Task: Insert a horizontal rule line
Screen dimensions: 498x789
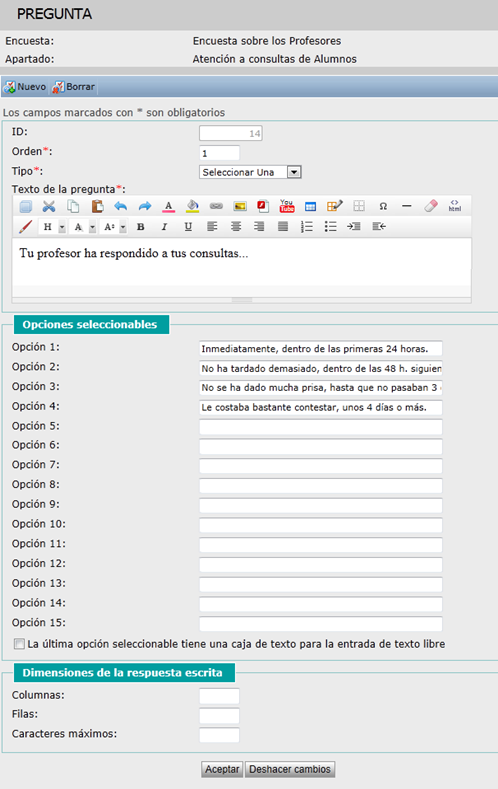Action: (x=406, y=206)
